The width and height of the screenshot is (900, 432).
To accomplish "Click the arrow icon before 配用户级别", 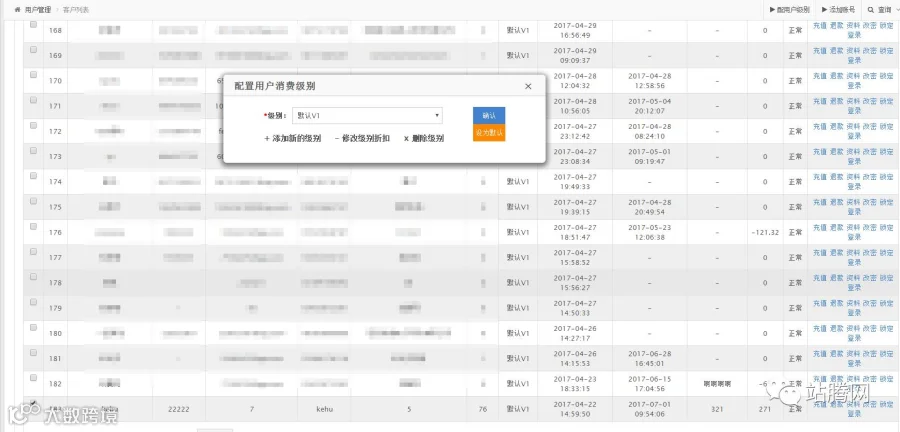I will [771, 10].
